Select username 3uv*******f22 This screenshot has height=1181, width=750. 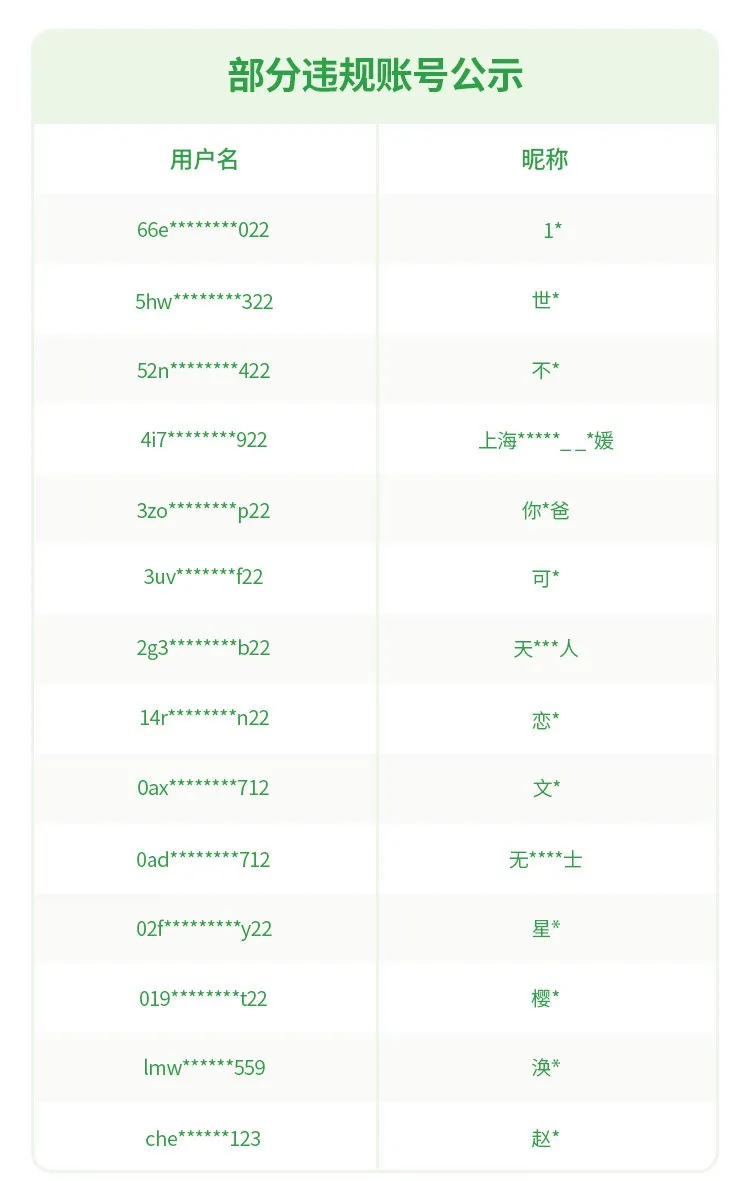(x=203, y=577)
